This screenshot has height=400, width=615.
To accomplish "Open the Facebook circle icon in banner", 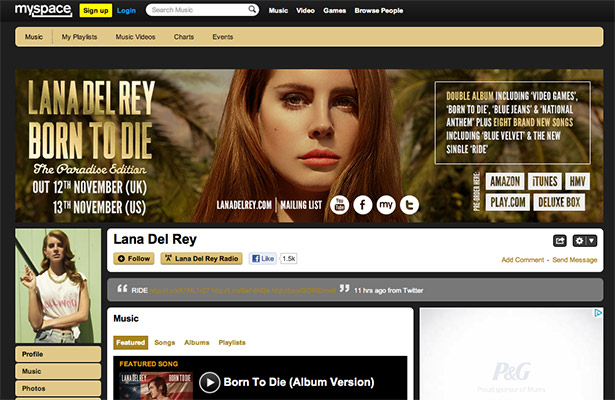I will 363,205.
